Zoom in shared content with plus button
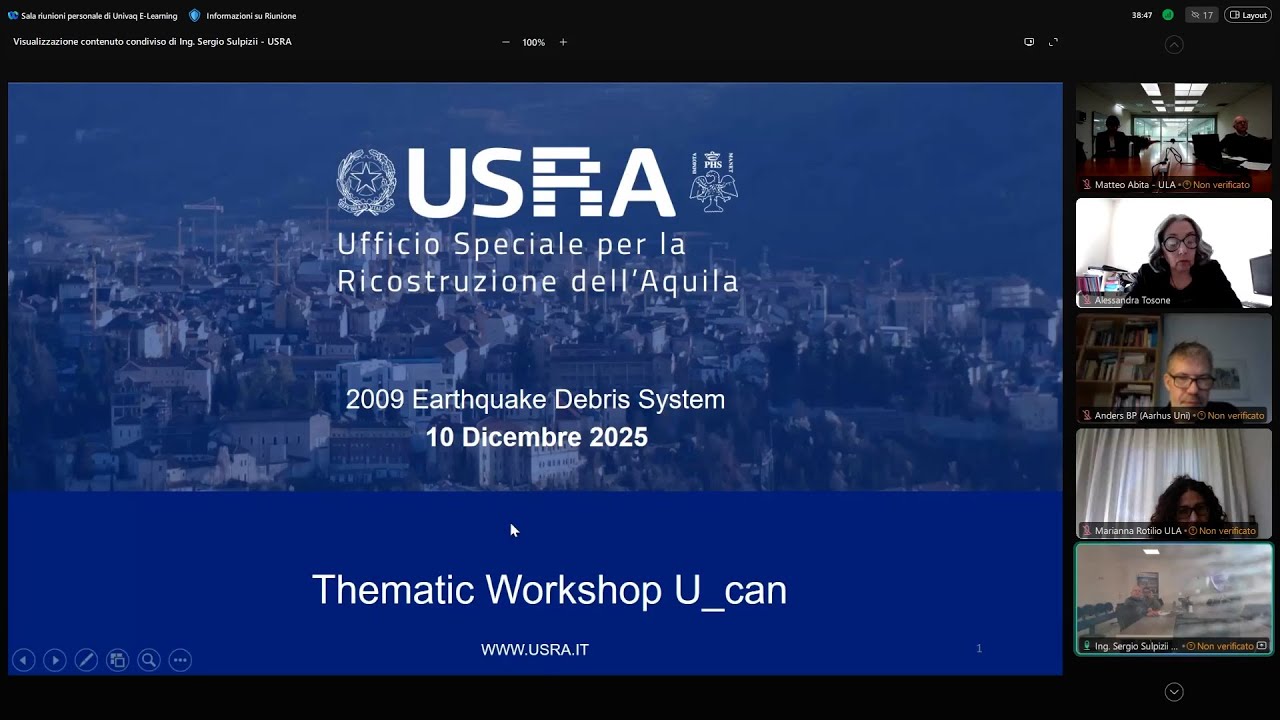 click(563, 42)
